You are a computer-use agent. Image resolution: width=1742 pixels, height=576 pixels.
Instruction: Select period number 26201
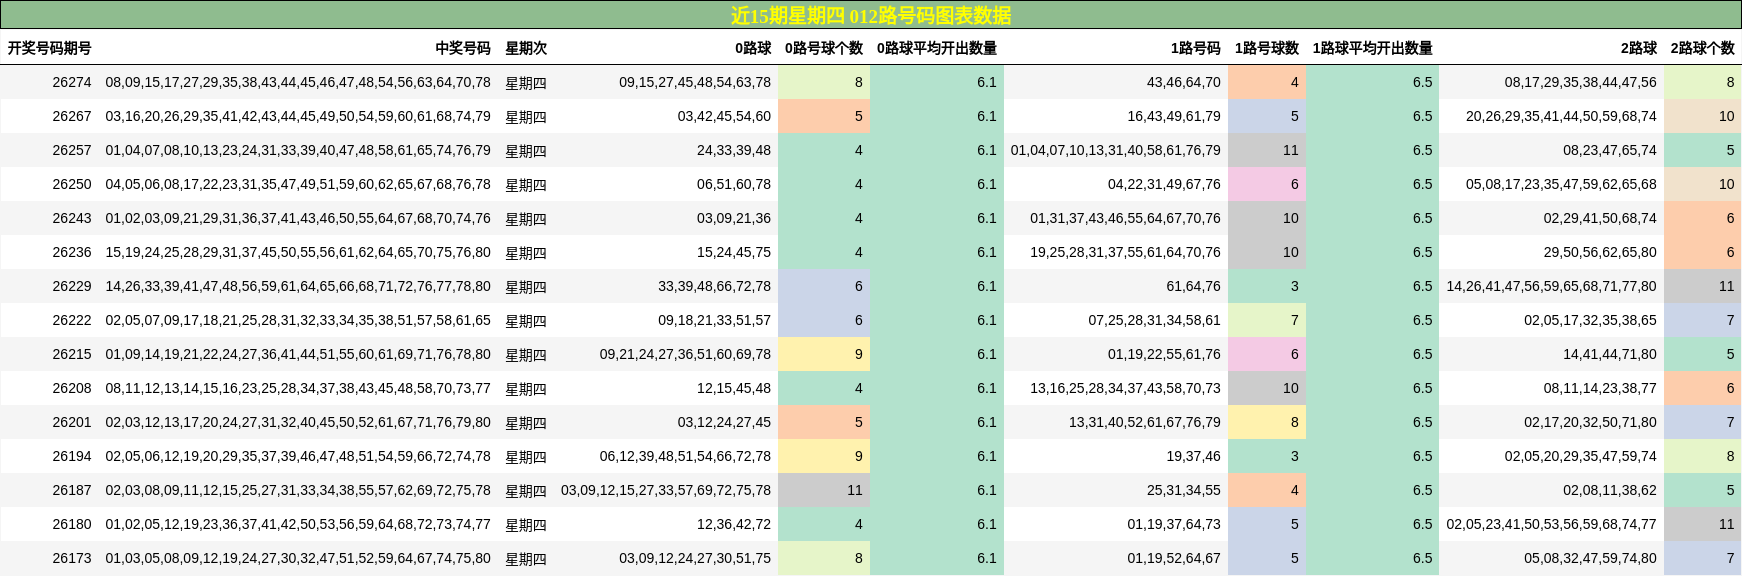coord(72,422)
